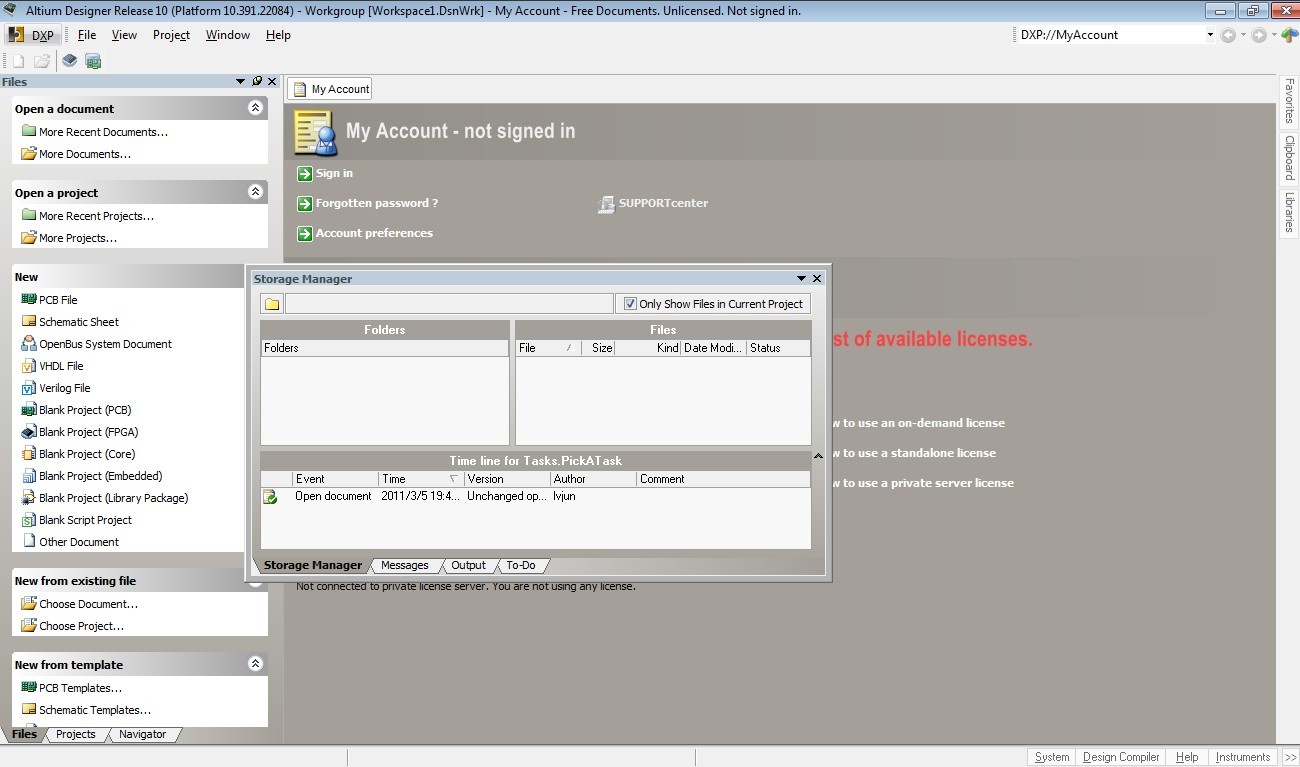Open the DXP://MyAccount address dropdown
1300x767 pixels.
point(1209,35)
